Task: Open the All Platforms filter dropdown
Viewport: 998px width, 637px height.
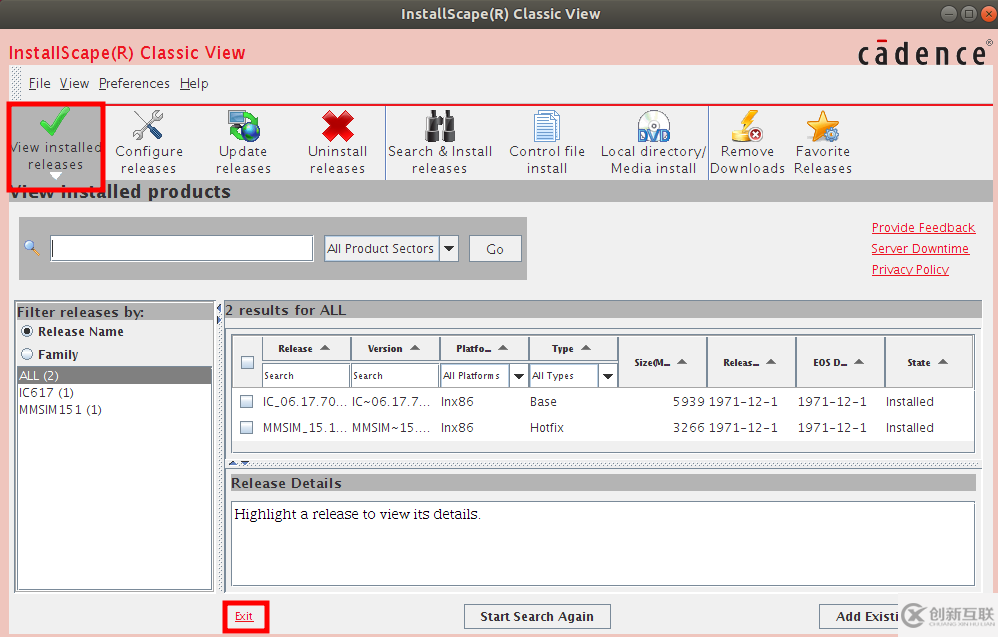Action: 518,376
